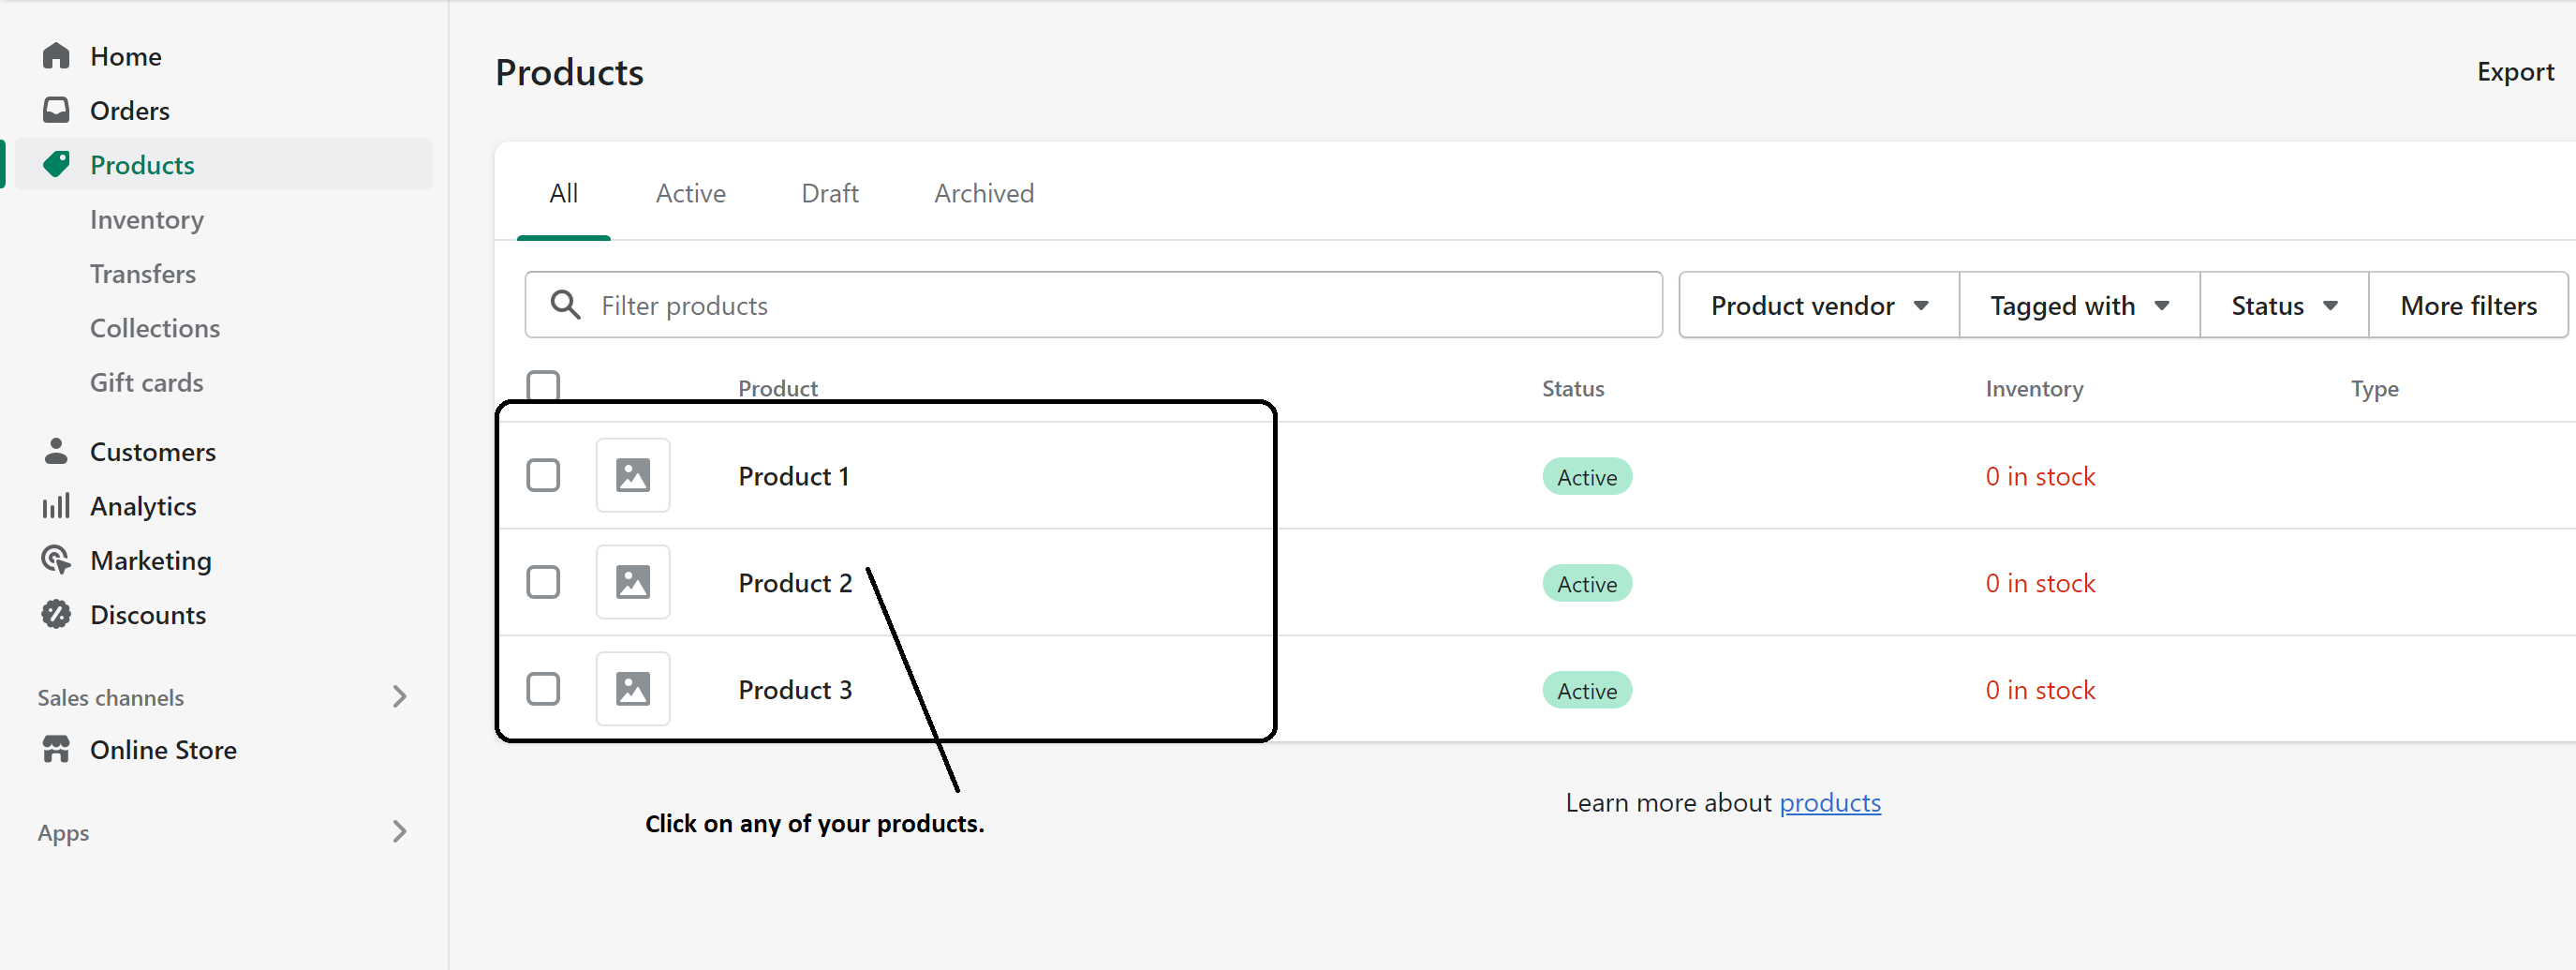Open the Product vendor dropdown
Image resolution: width=2576 pixels, height=970 pixels.
pyautogui.click(x=1818, y=305)
